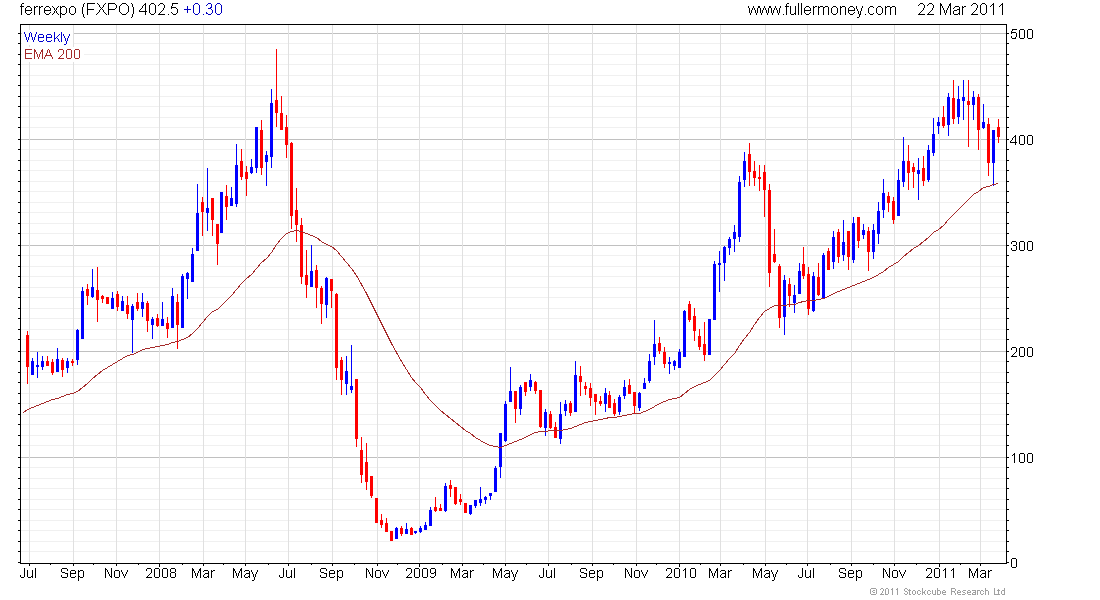The height and width of the screenshot is (600, 1100).
Task: Select the +0.30 price change value
Action: [x=203, y=10]
